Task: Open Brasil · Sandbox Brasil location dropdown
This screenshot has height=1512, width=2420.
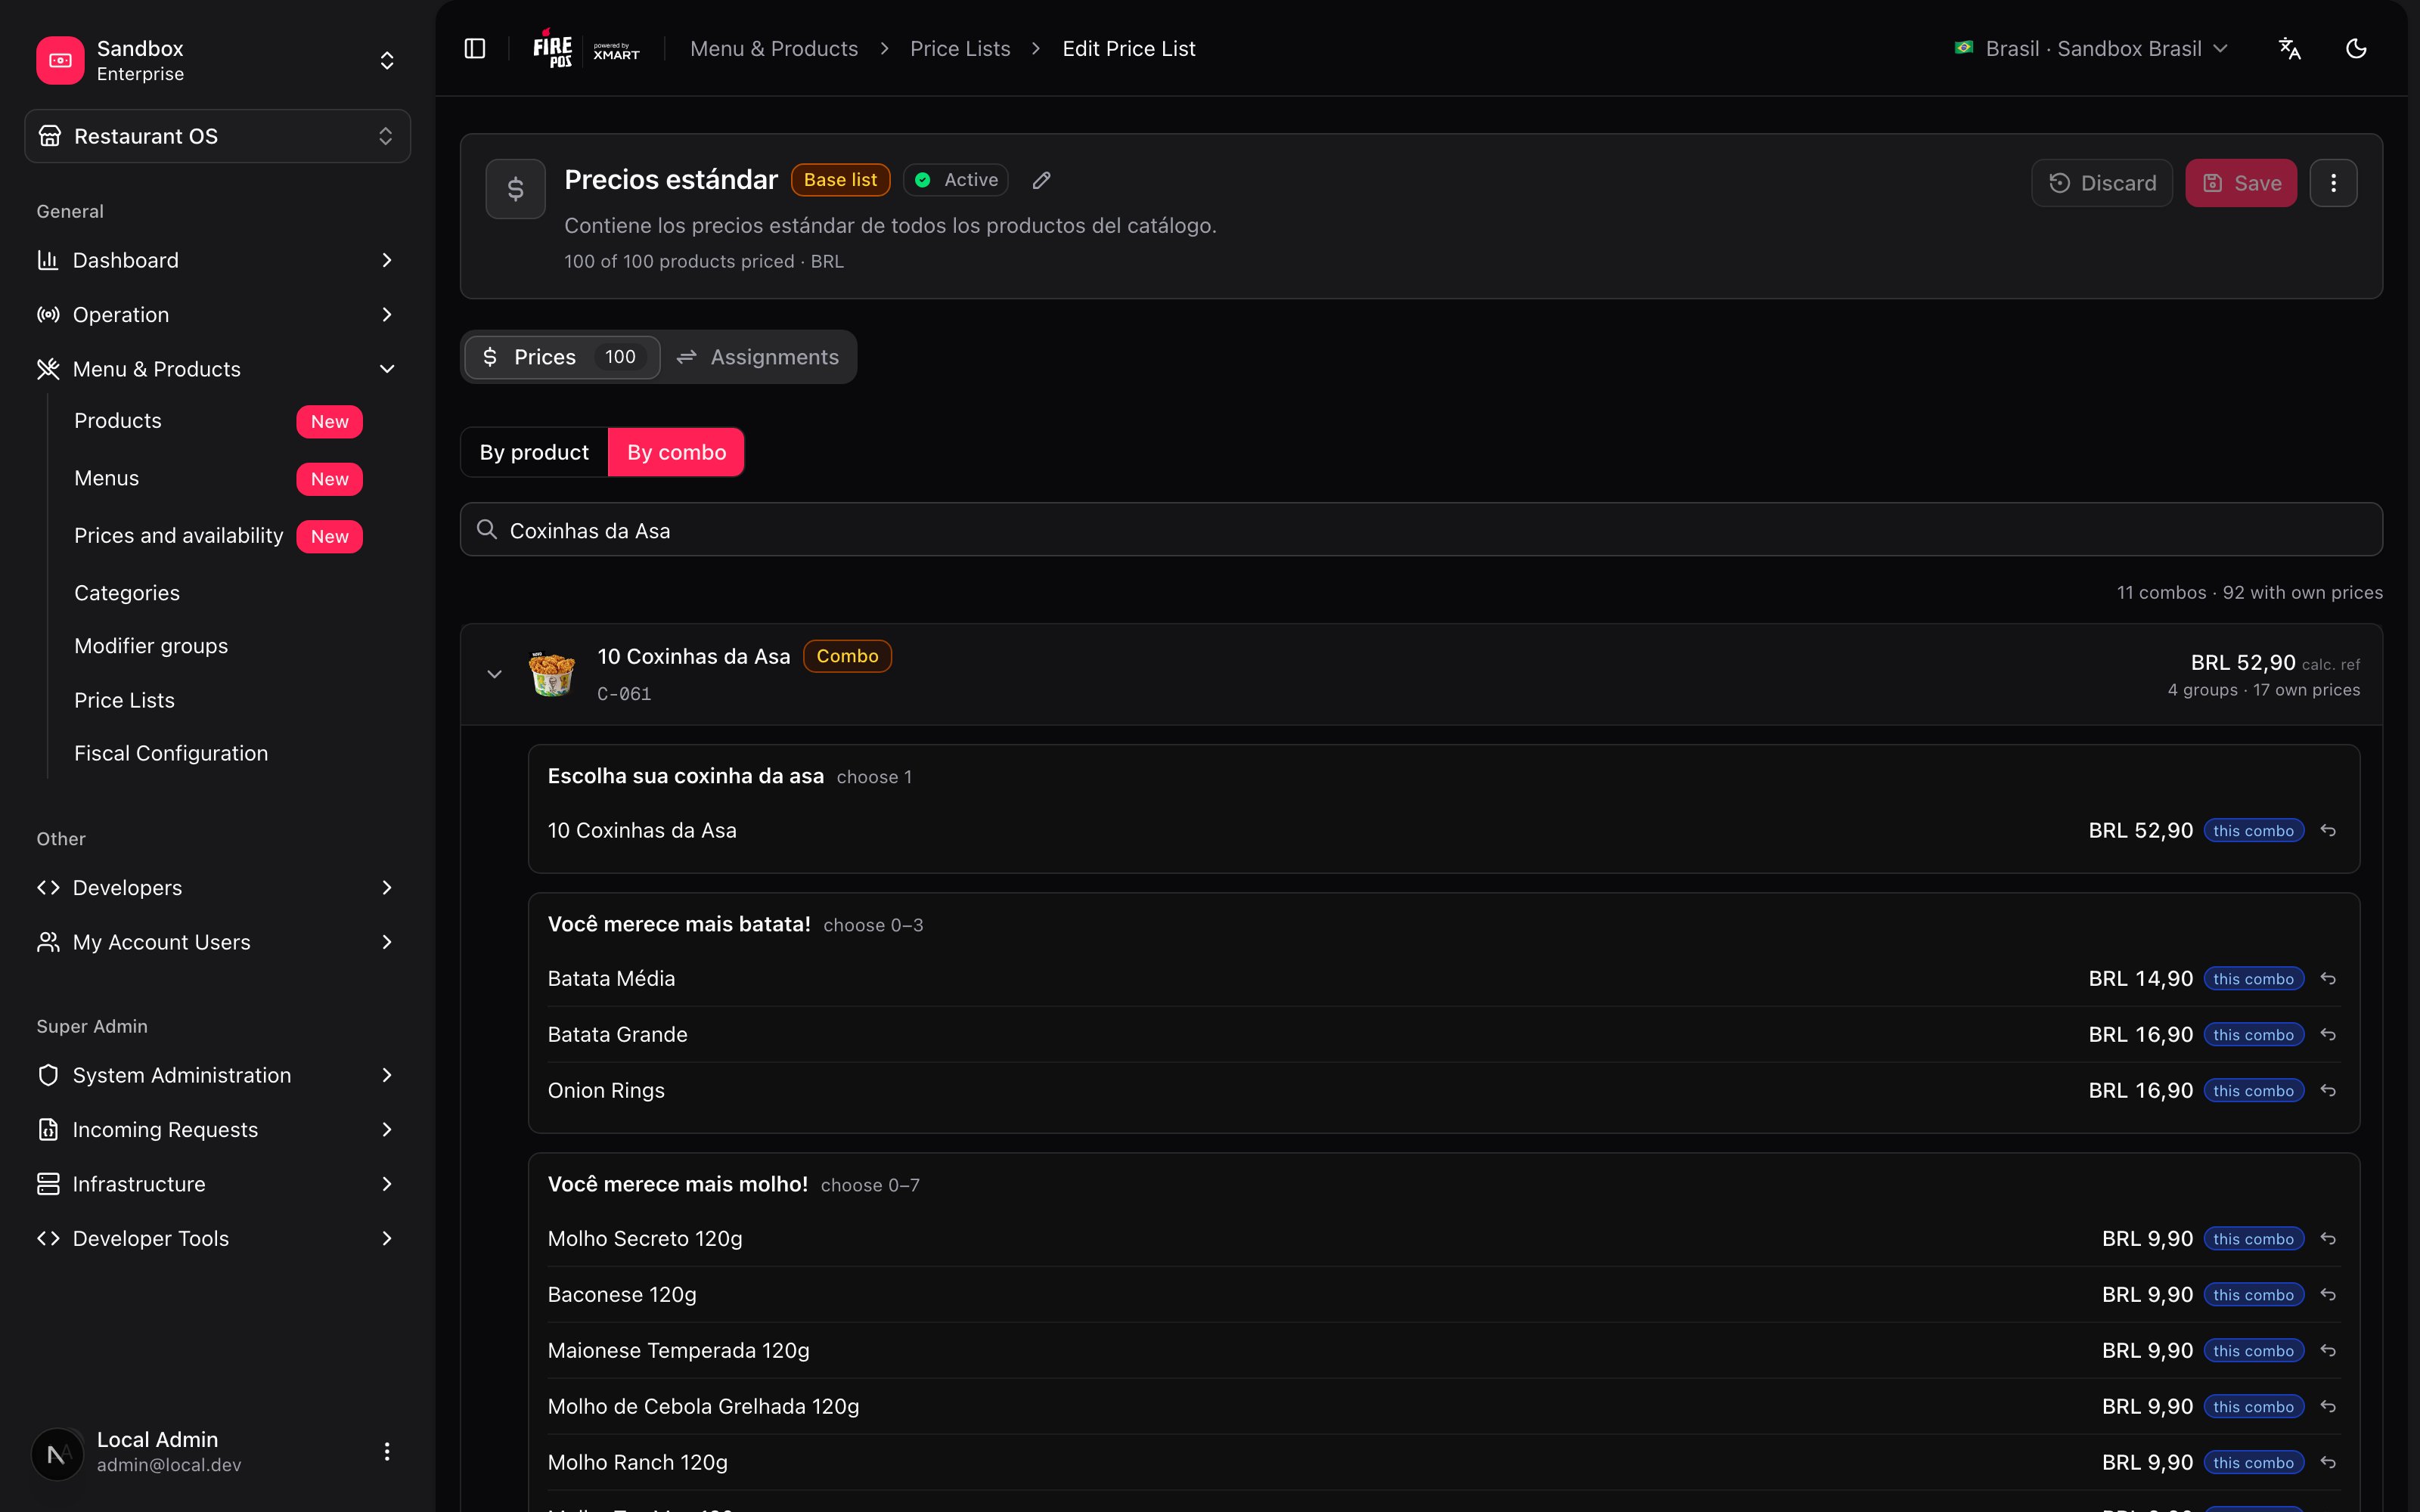Action: pyautogui.click(x=2092, y=48)
